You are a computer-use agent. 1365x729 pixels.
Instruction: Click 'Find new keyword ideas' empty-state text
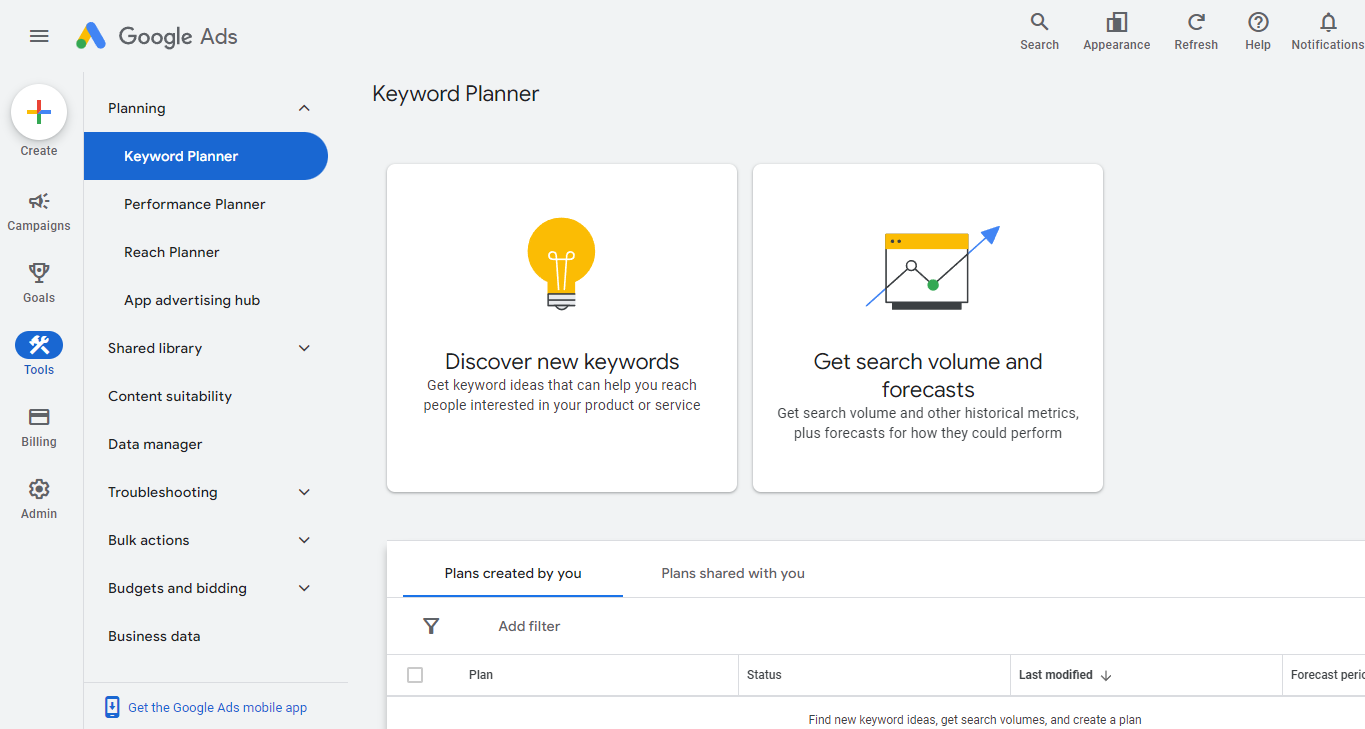[975, 719]
